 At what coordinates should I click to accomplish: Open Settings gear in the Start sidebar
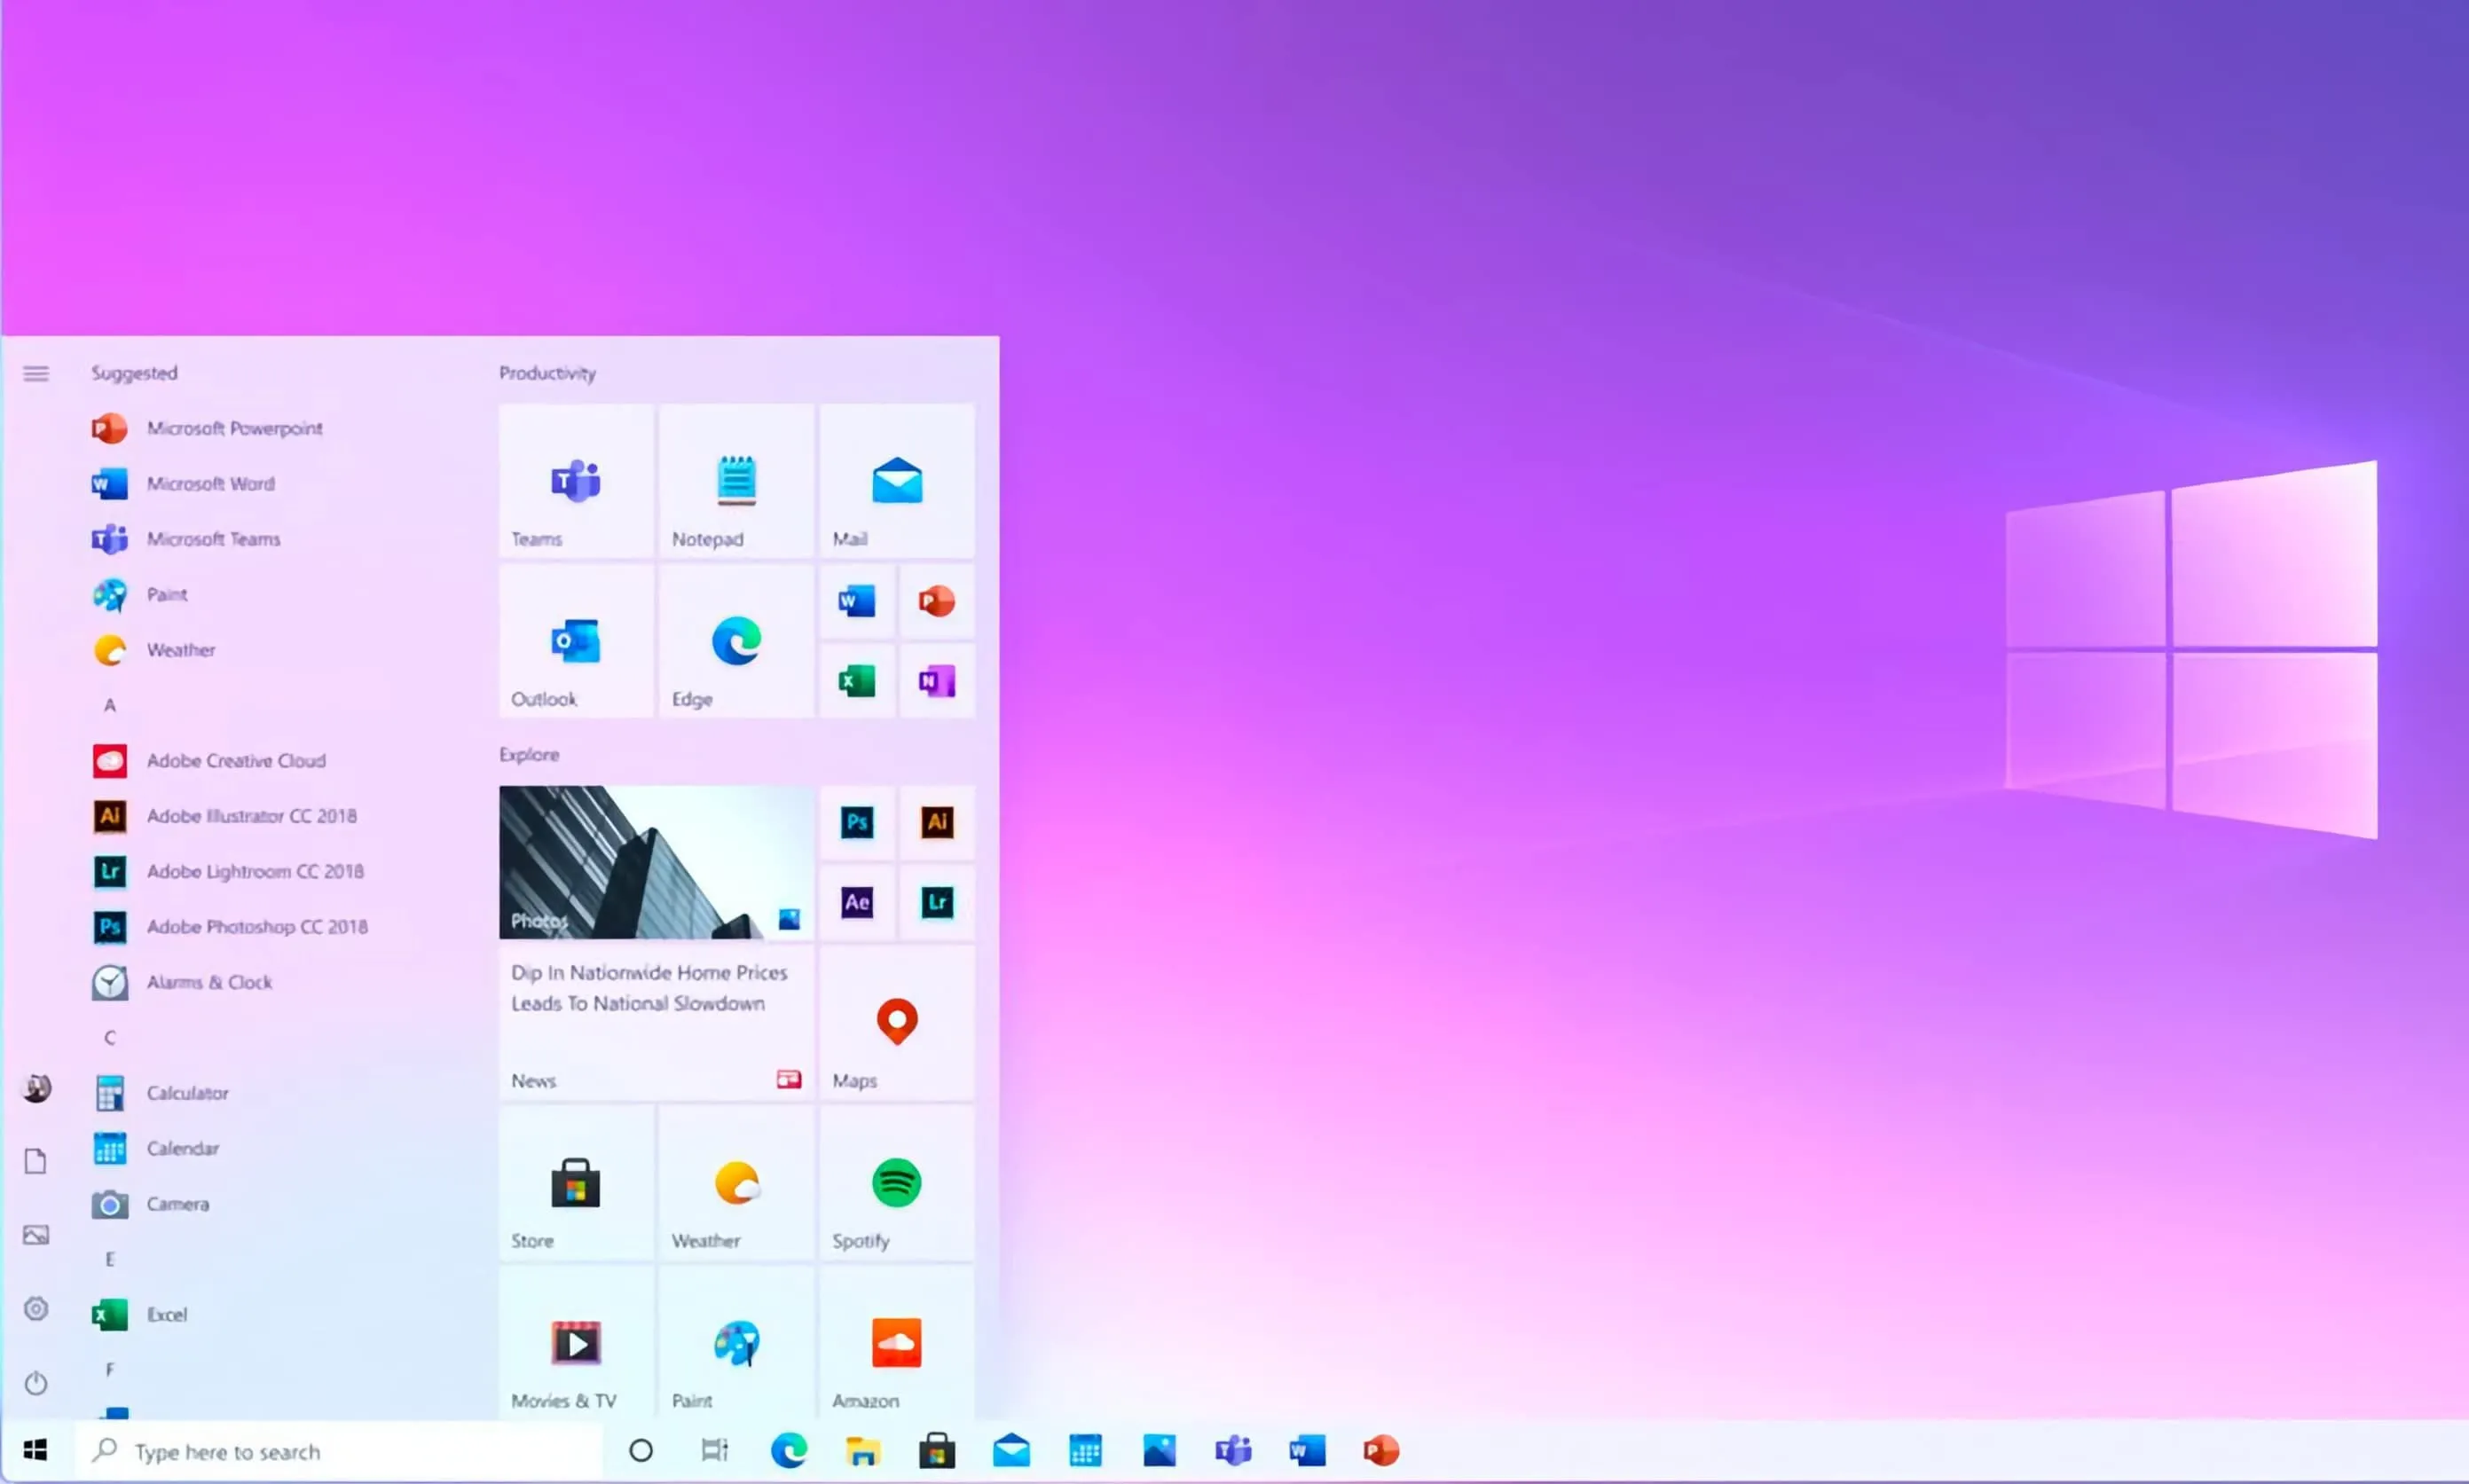click(36, 1309)
